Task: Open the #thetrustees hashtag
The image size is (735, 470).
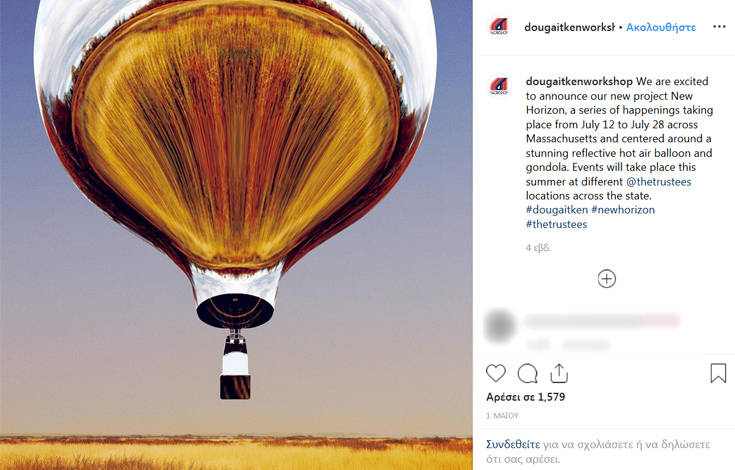Action: (x=556, y=224)
